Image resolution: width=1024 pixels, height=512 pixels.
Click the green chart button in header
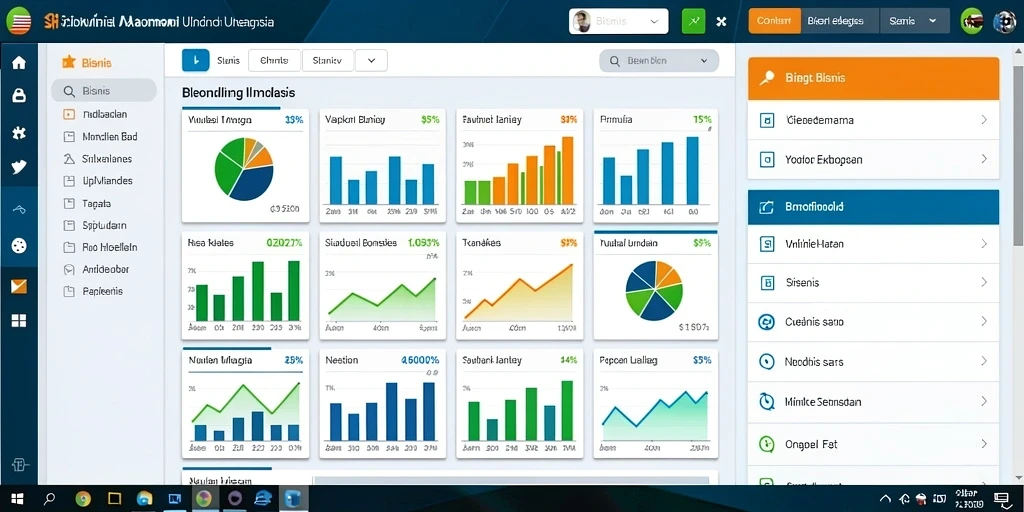[694, 22]
